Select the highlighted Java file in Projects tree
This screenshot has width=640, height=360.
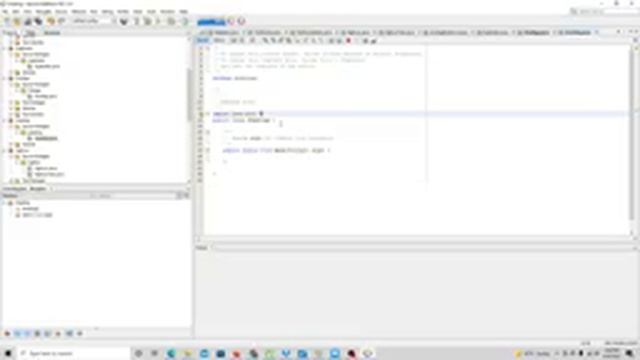46,138
